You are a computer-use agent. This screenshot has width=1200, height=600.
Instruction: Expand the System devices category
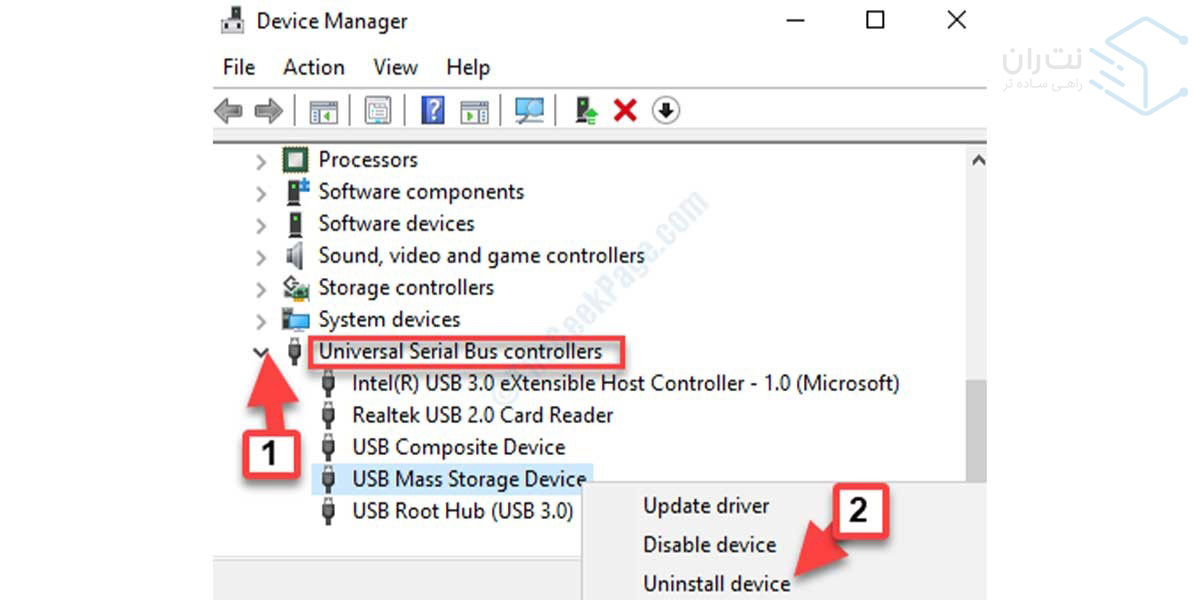click(x=261, y=321)
